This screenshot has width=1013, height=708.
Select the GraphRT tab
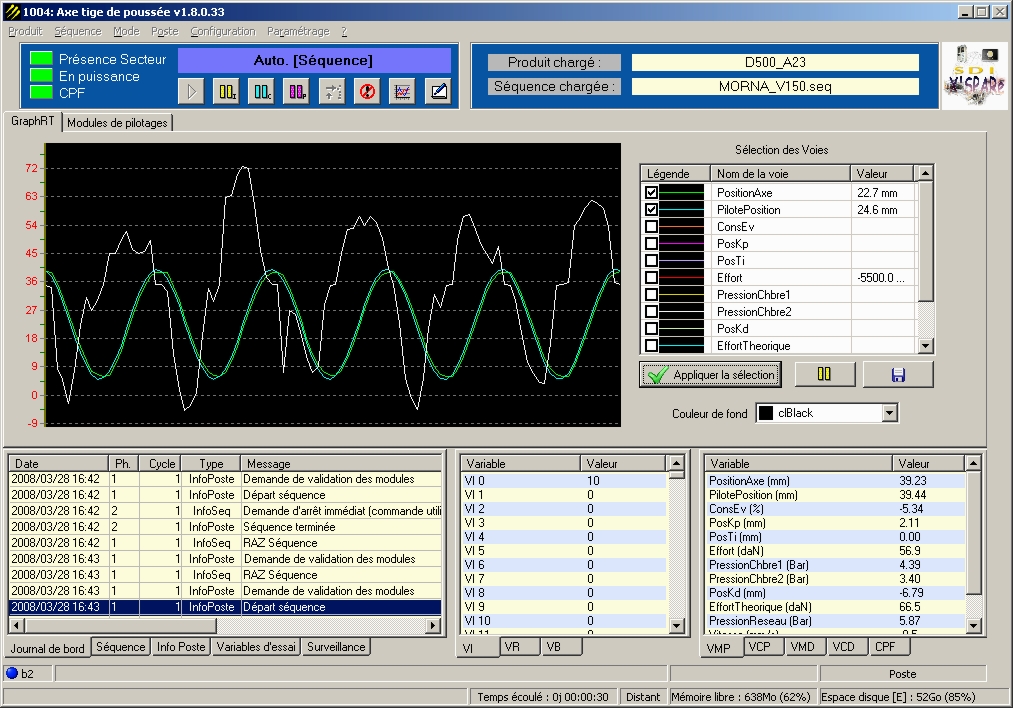32,121
